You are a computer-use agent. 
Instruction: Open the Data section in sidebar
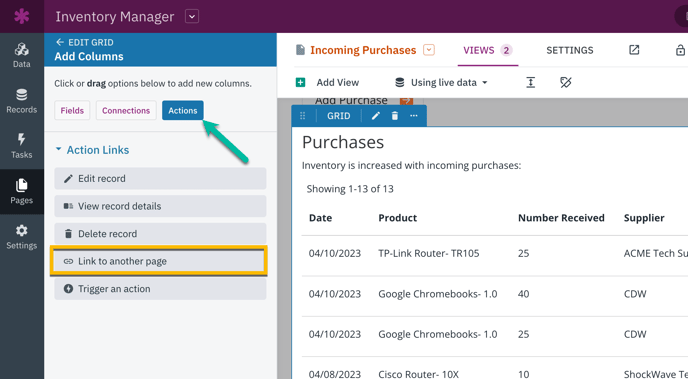point(22,55)
